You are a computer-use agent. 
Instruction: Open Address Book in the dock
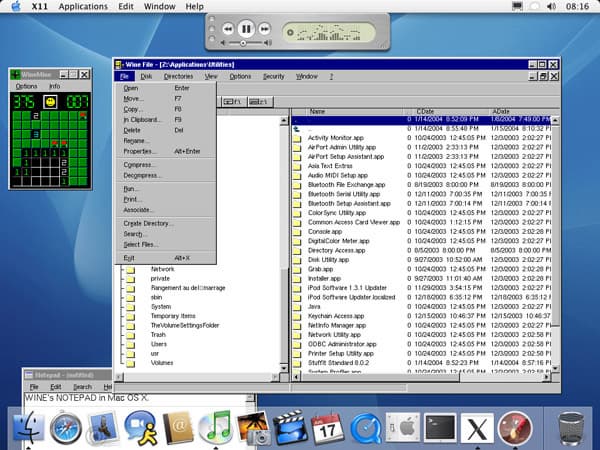click(x=178, y=429)
